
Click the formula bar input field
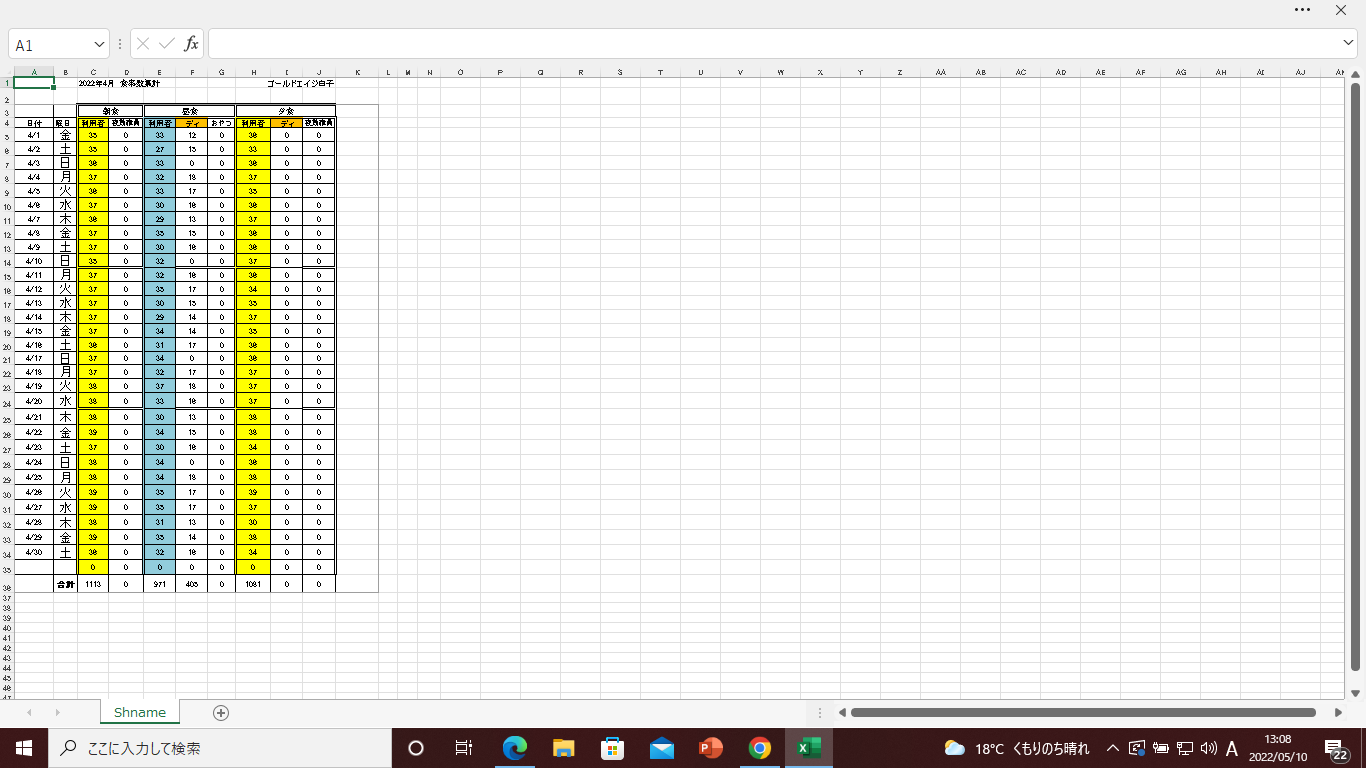point(770,44)
